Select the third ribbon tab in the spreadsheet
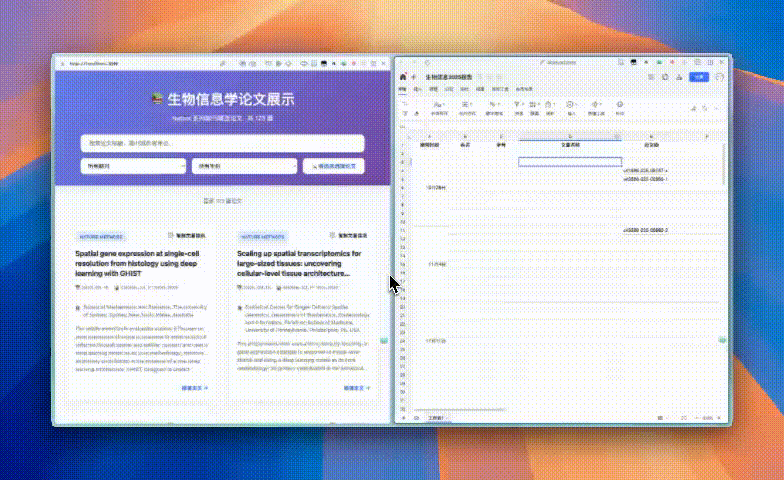 coord(434,89)
